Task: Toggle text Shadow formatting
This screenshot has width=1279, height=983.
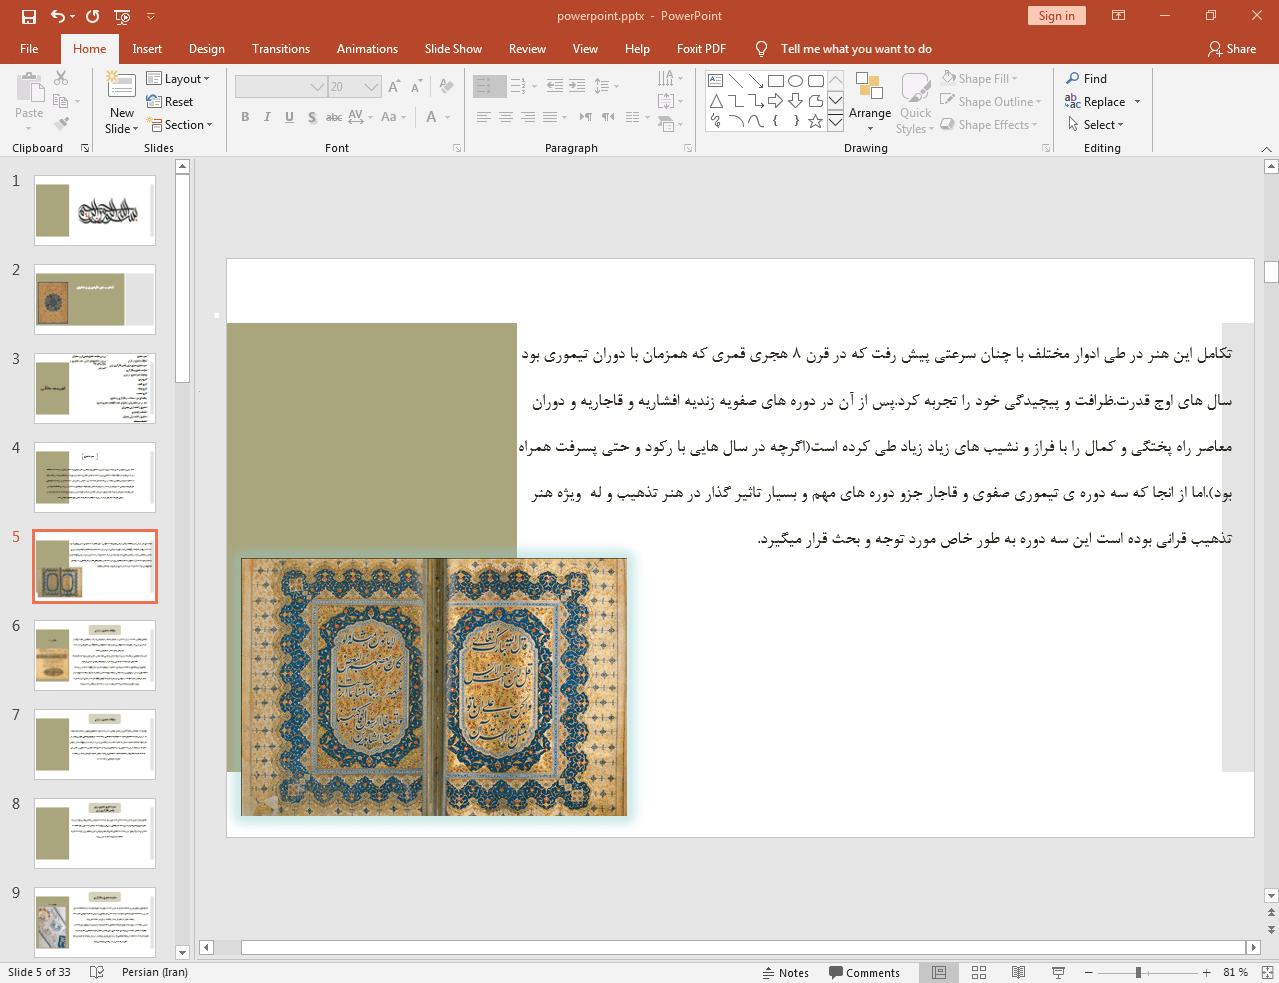Action: pyautogui.click(x=312, y=117)
